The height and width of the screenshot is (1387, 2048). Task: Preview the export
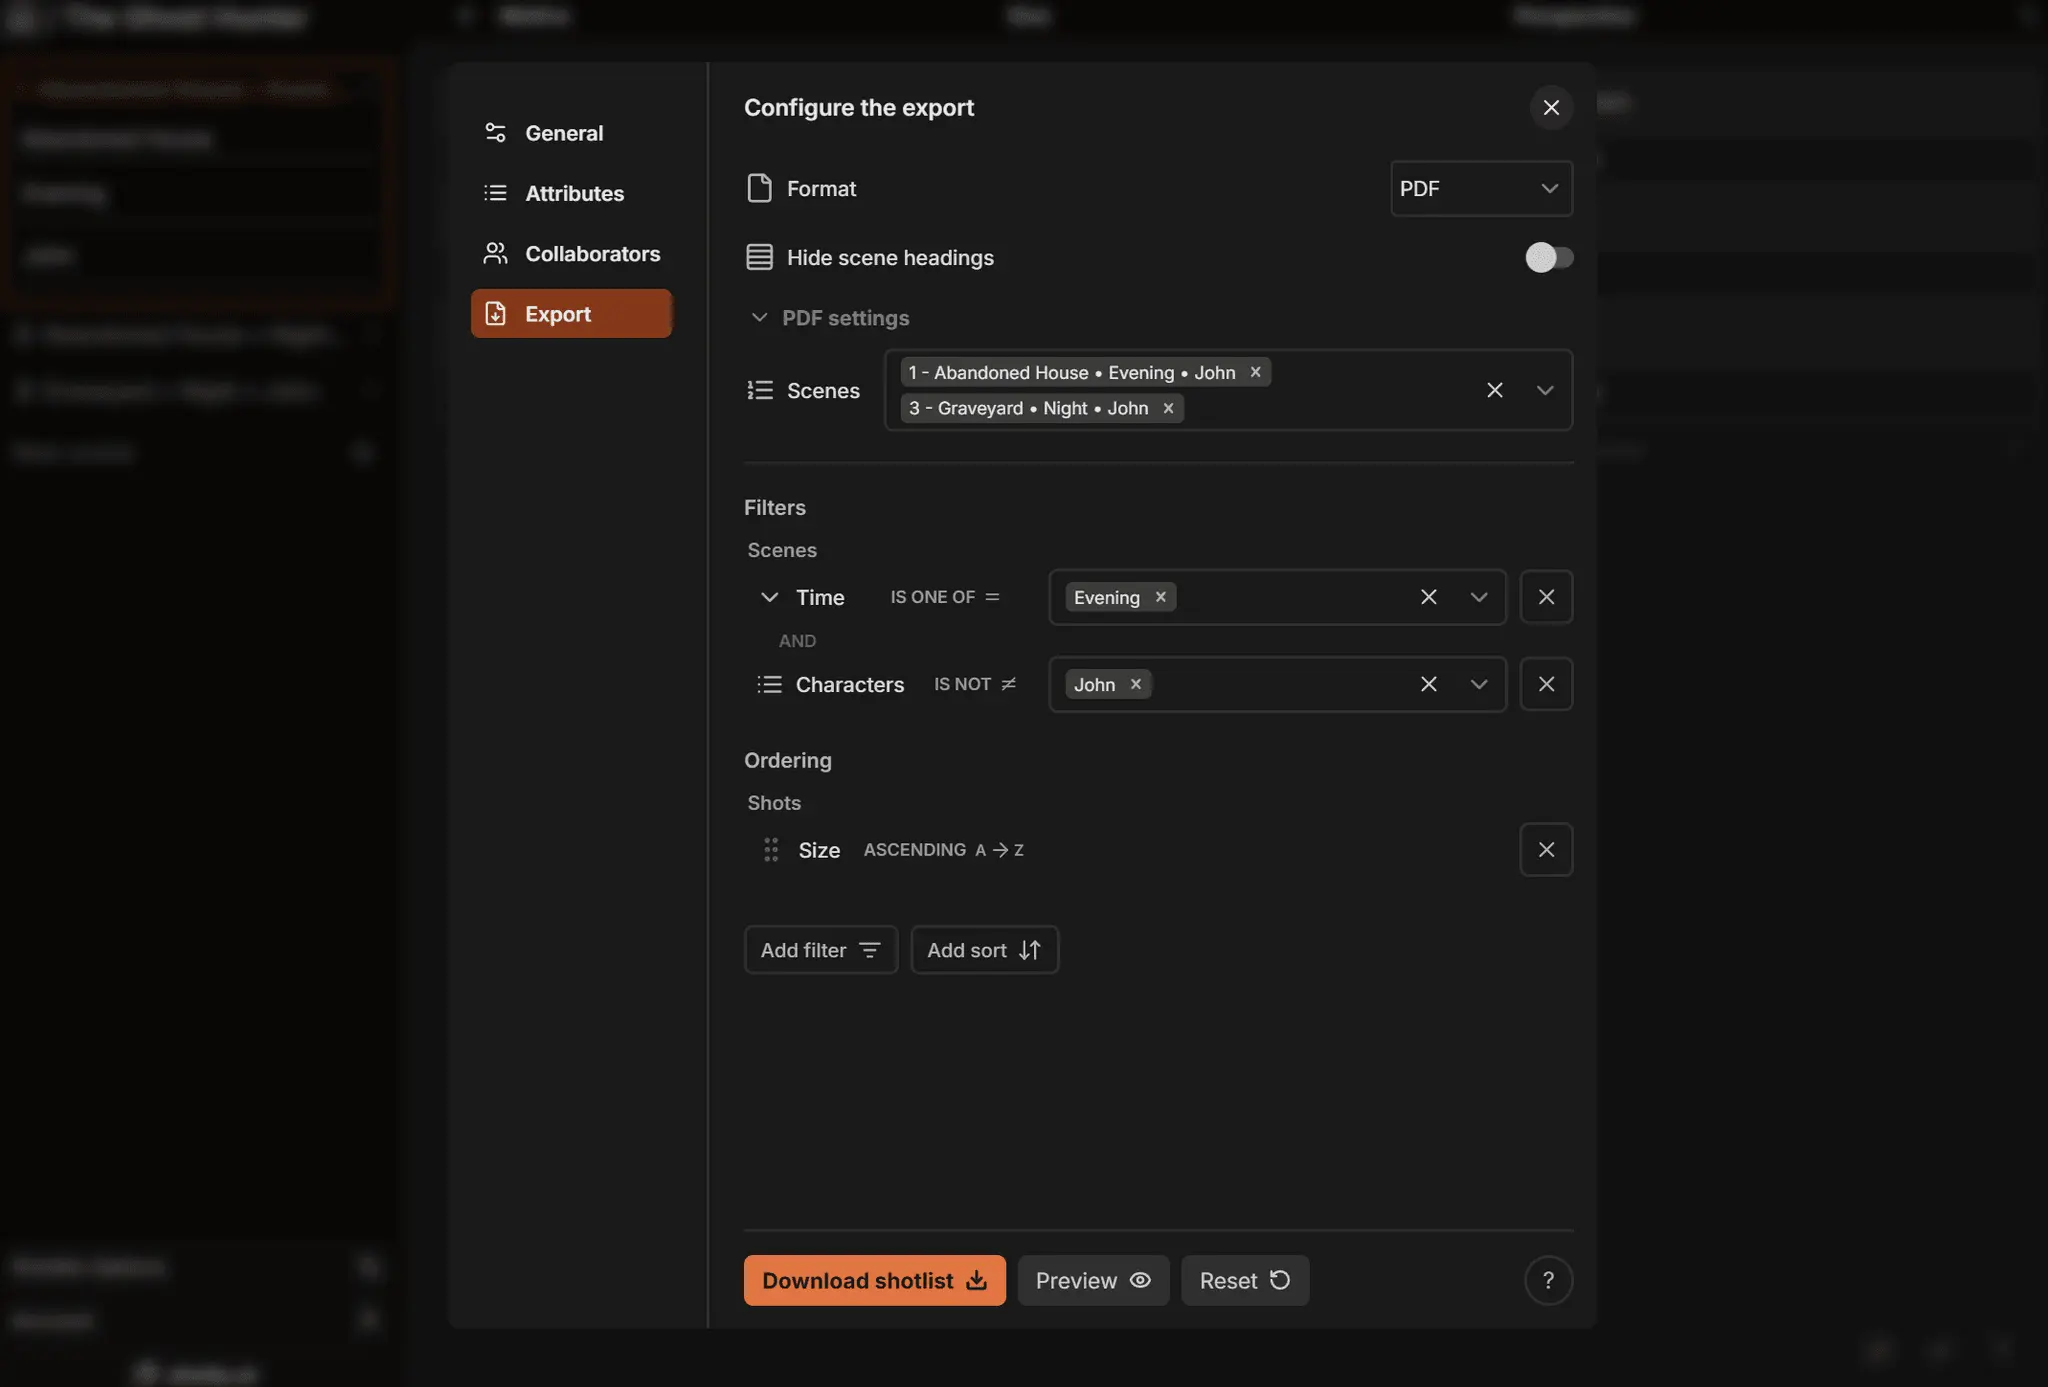click(x=1094, y=1281)
